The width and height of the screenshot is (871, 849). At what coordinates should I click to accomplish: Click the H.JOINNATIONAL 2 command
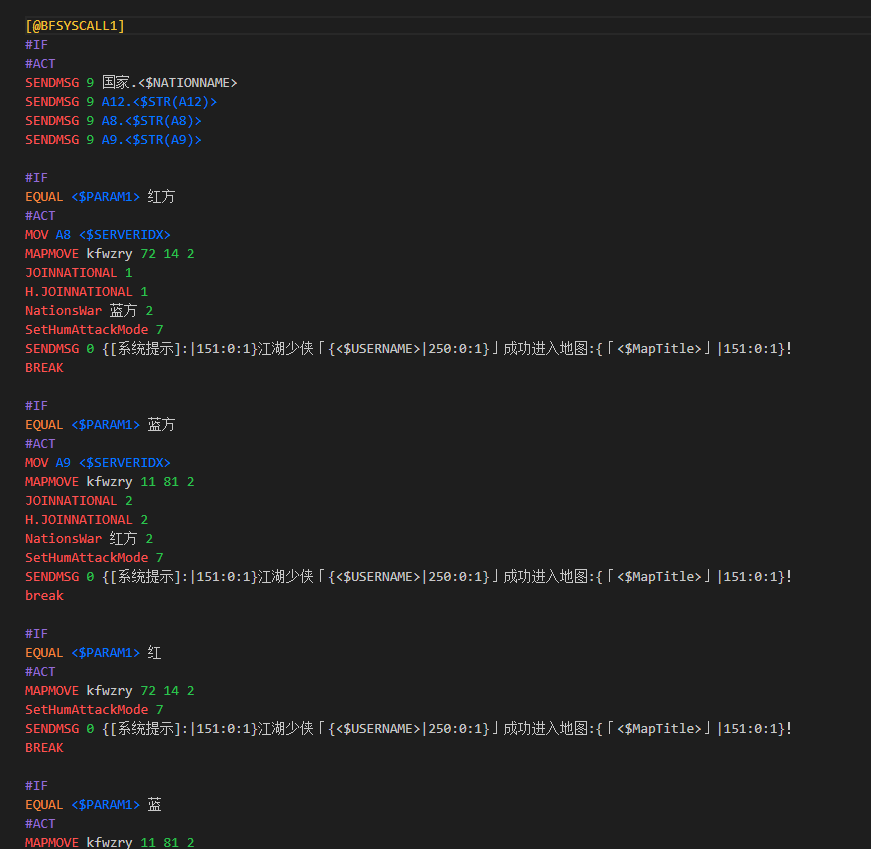86,520
